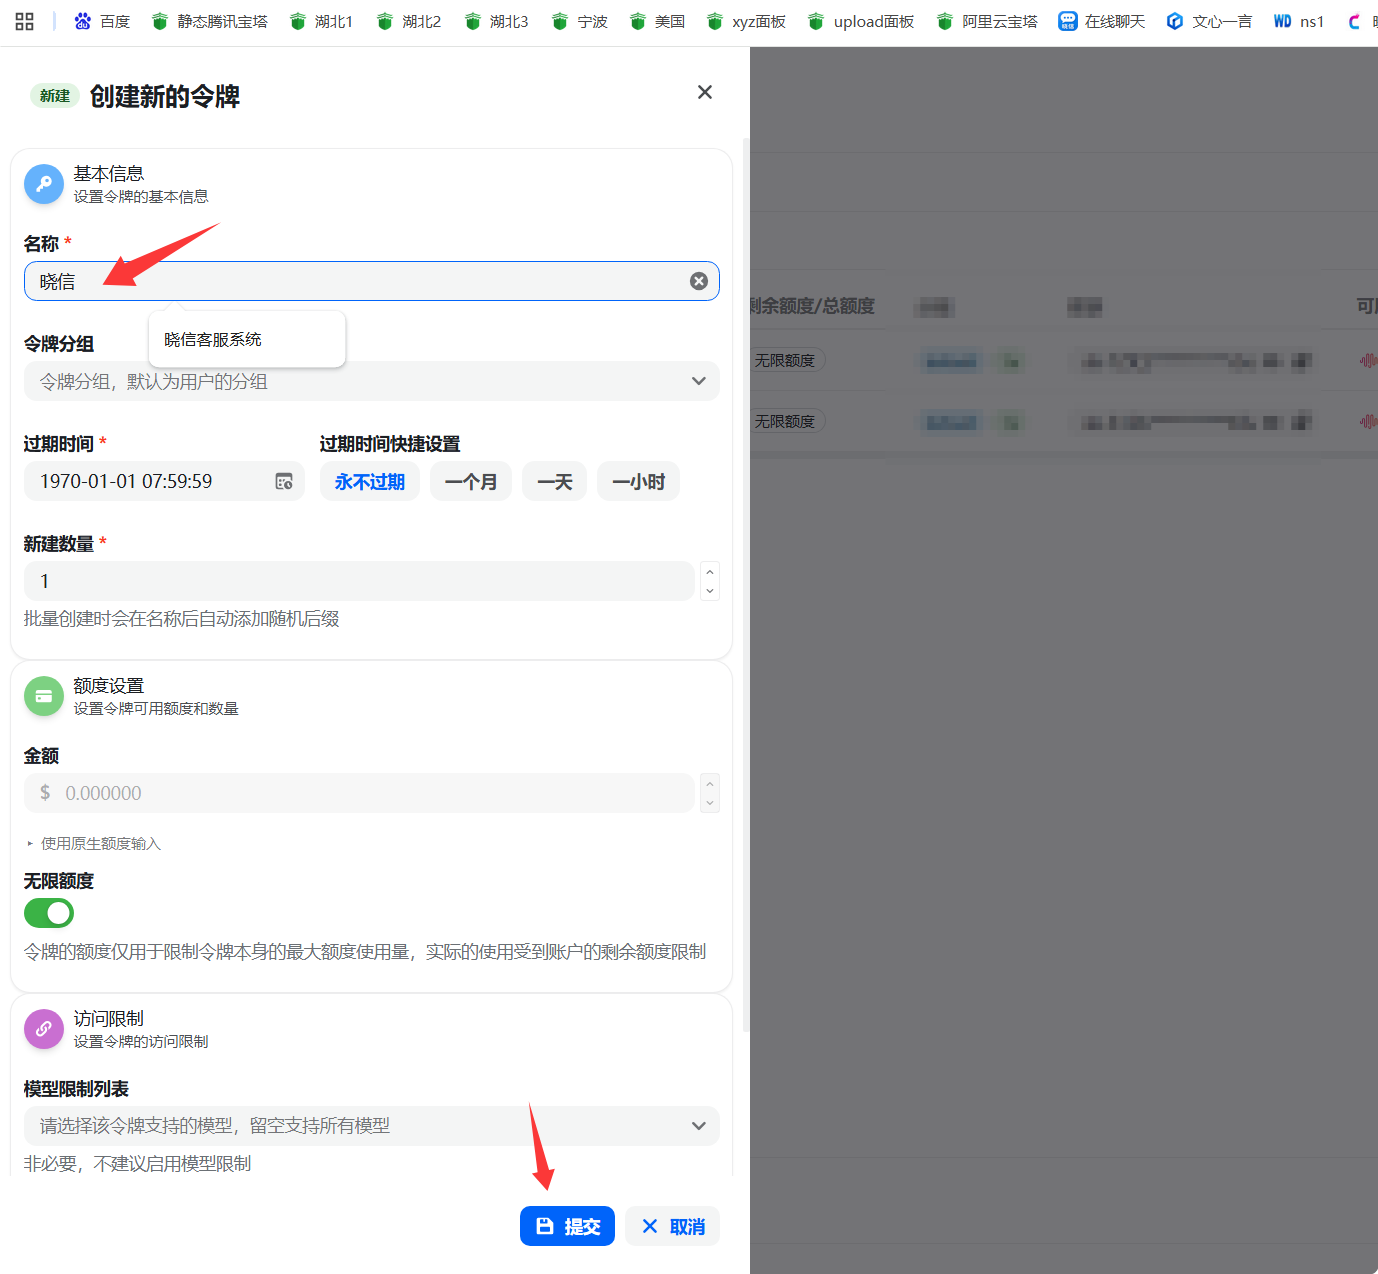Clear the 名称 field with the X icon

699,281
